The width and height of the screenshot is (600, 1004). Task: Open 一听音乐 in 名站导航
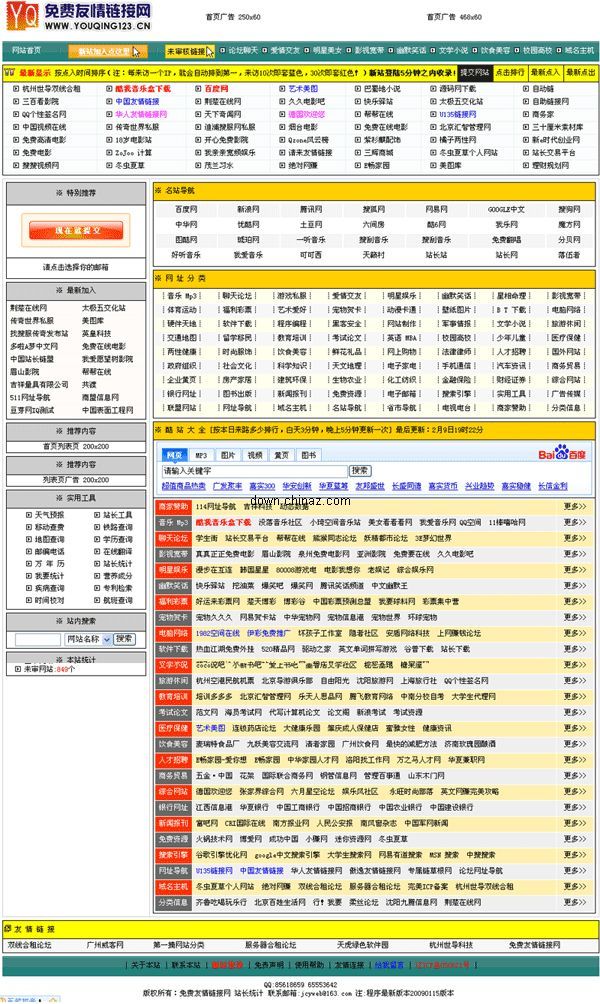pyautogui.click(x=311, y=239)
